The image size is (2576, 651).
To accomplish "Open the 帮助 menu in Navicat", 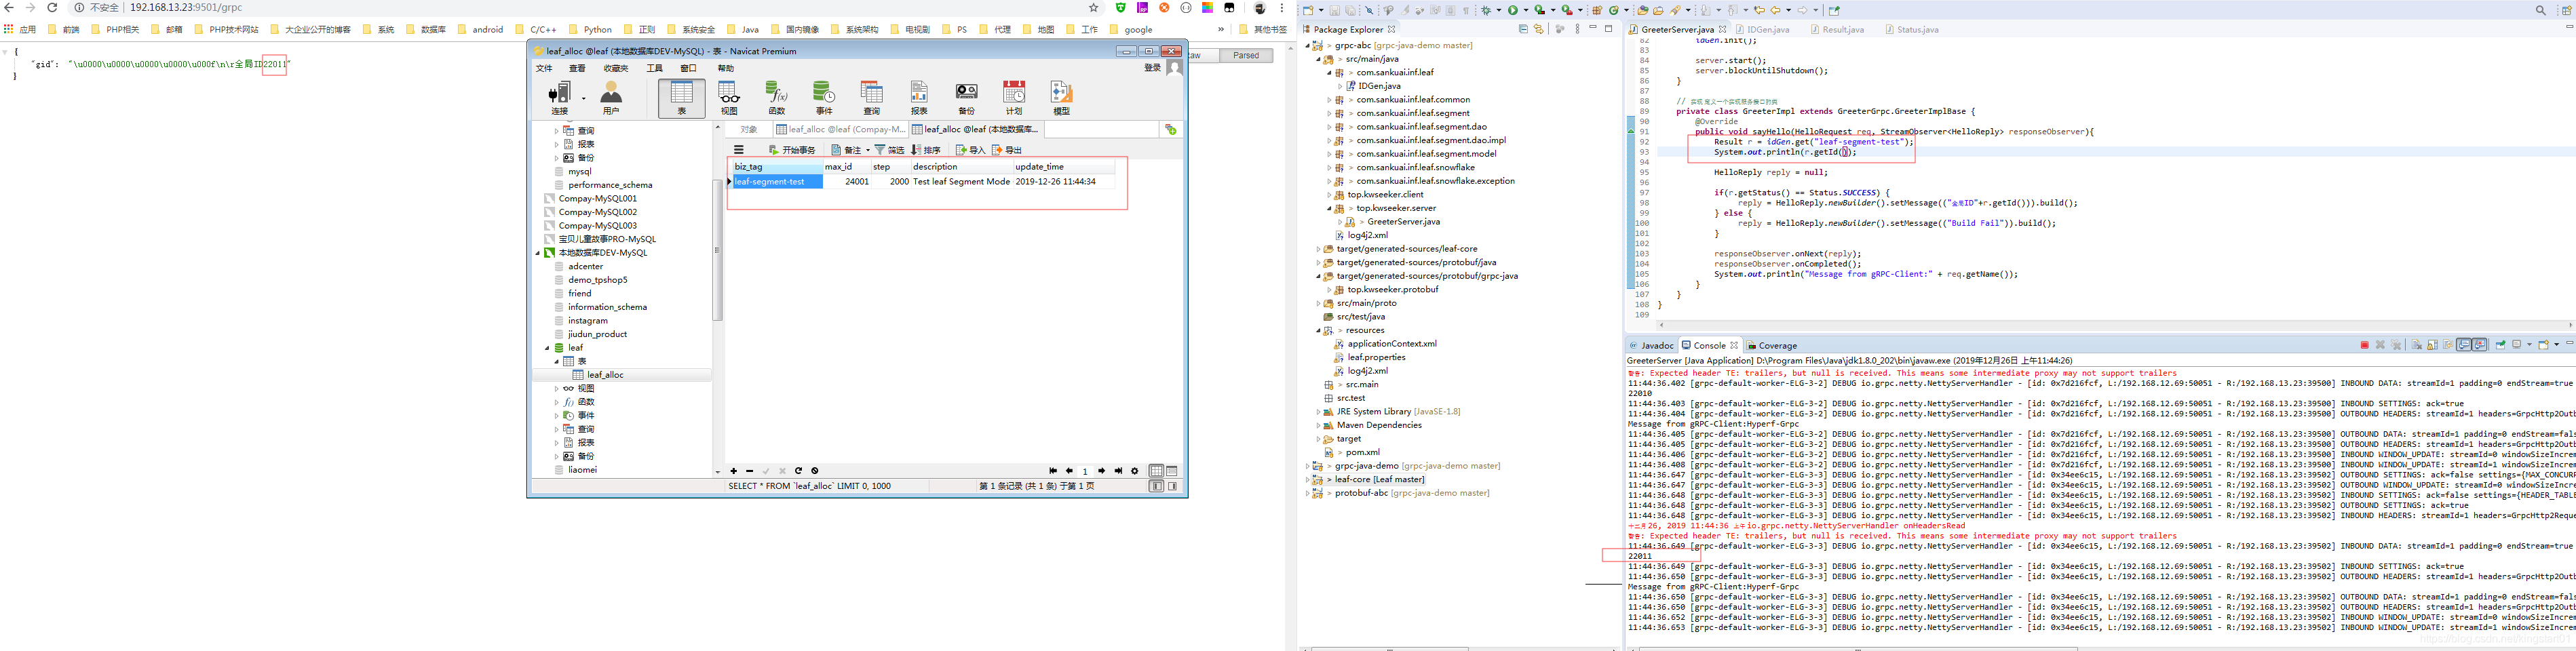I will (726, 69).
